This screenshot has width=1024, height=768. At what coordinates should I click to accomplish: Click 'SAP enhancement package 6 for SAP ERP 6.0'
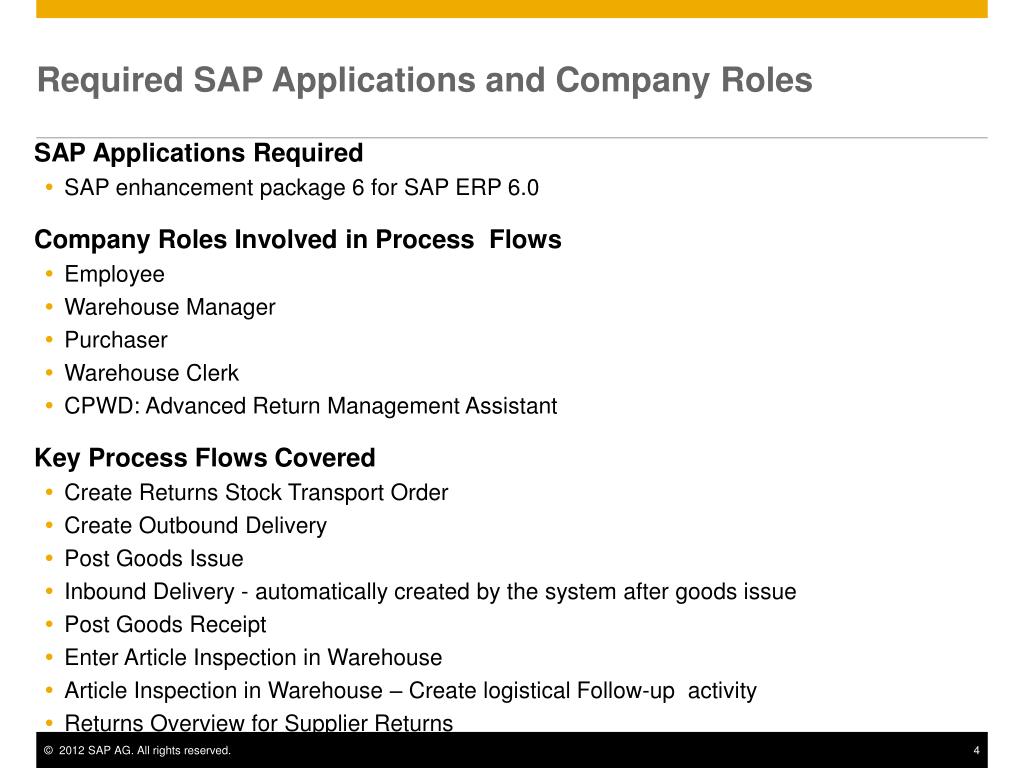(x=301, y=188)
